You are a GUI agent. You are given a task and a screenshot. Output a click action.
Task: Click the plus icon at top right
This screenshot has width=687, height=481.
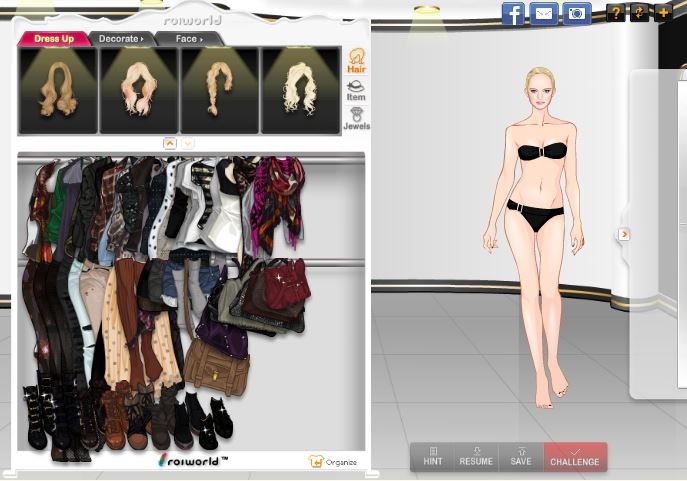coord(662,13)
